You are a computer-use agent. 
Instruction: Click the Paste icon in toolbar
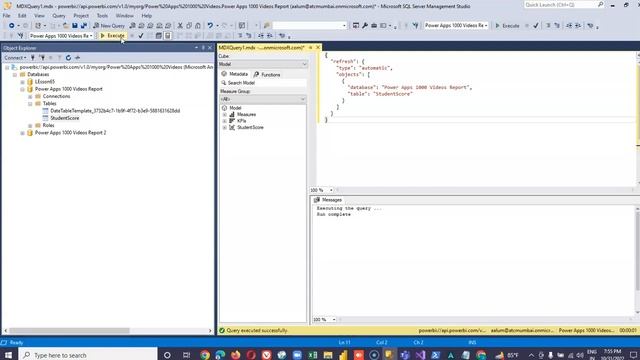click(x=198, y=26)
